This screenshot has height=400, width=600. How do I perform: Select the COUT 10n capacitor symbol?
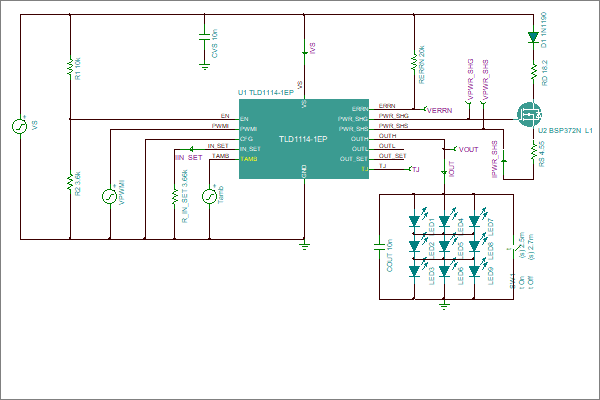(379, 247)
